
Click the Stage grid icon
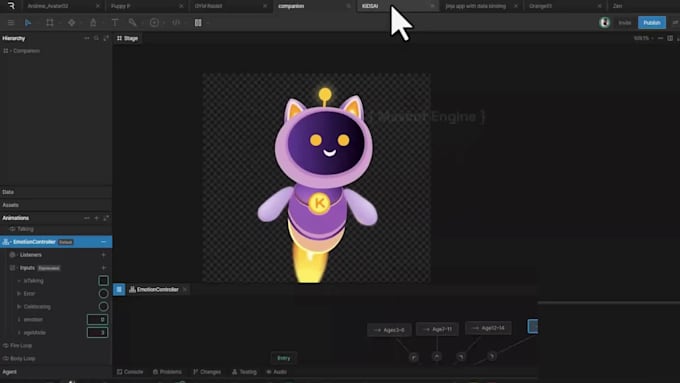click(119, 38)
